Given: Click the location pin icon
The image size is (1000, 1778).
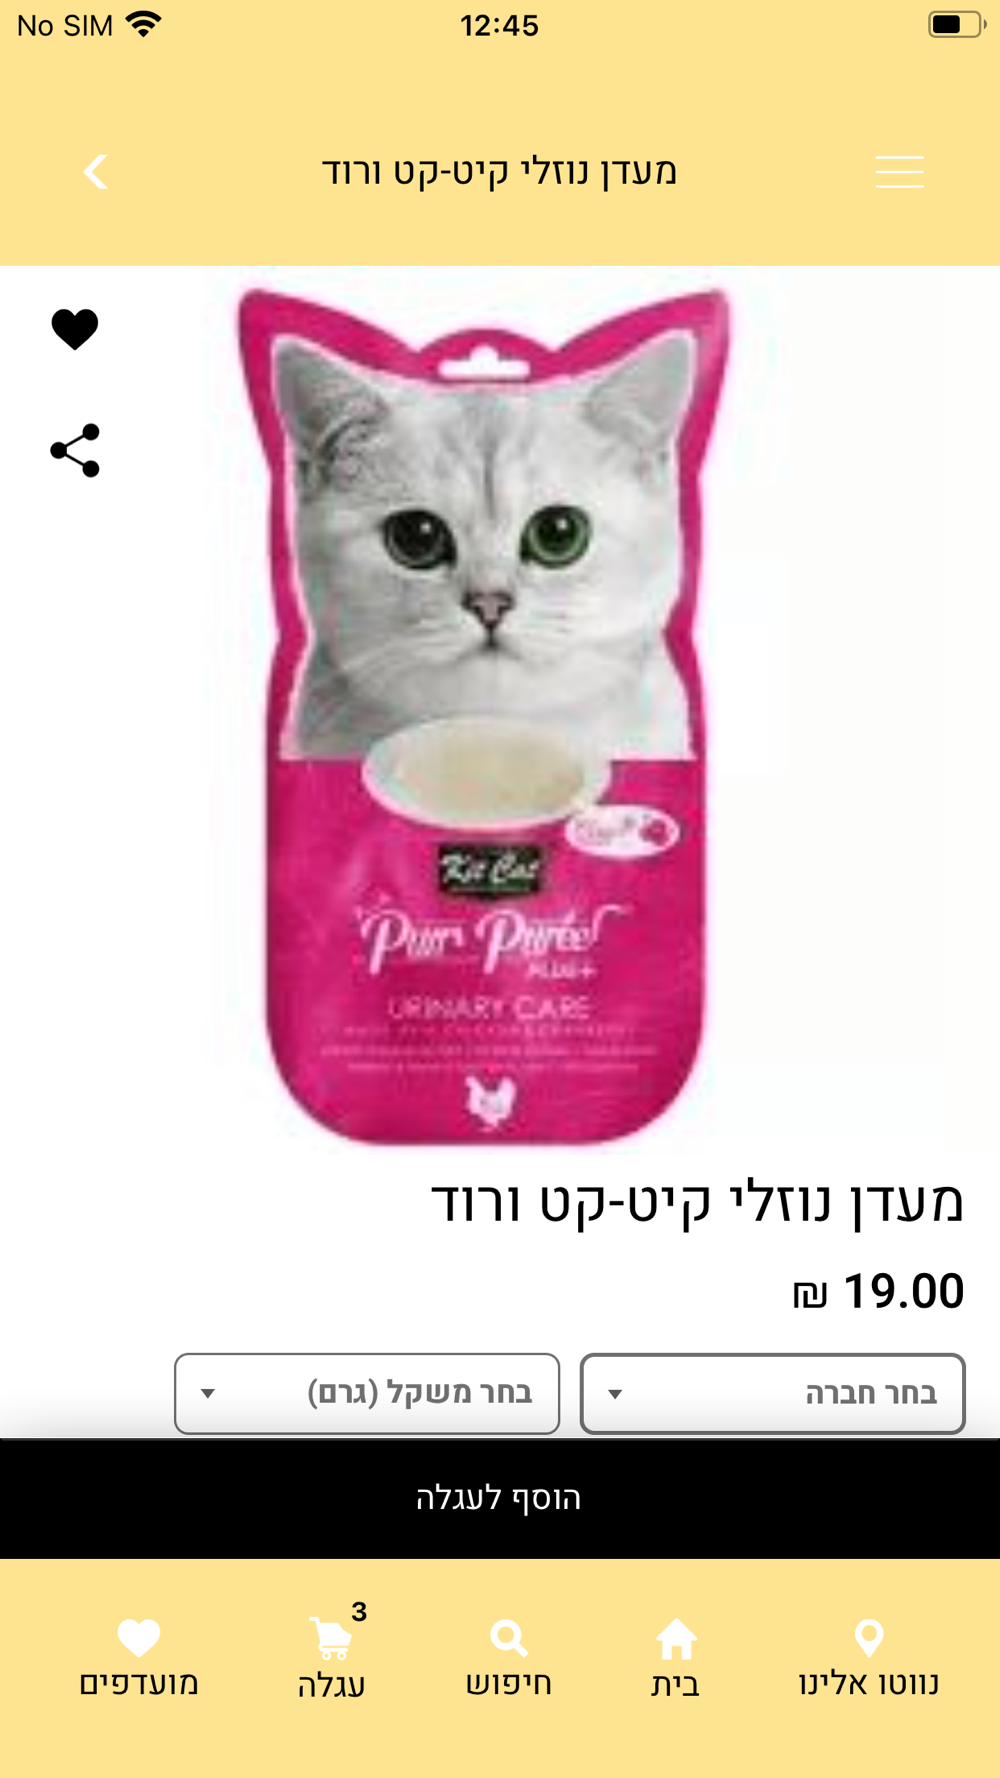Looking at the screenshot, I should [x=869, y=1638].
